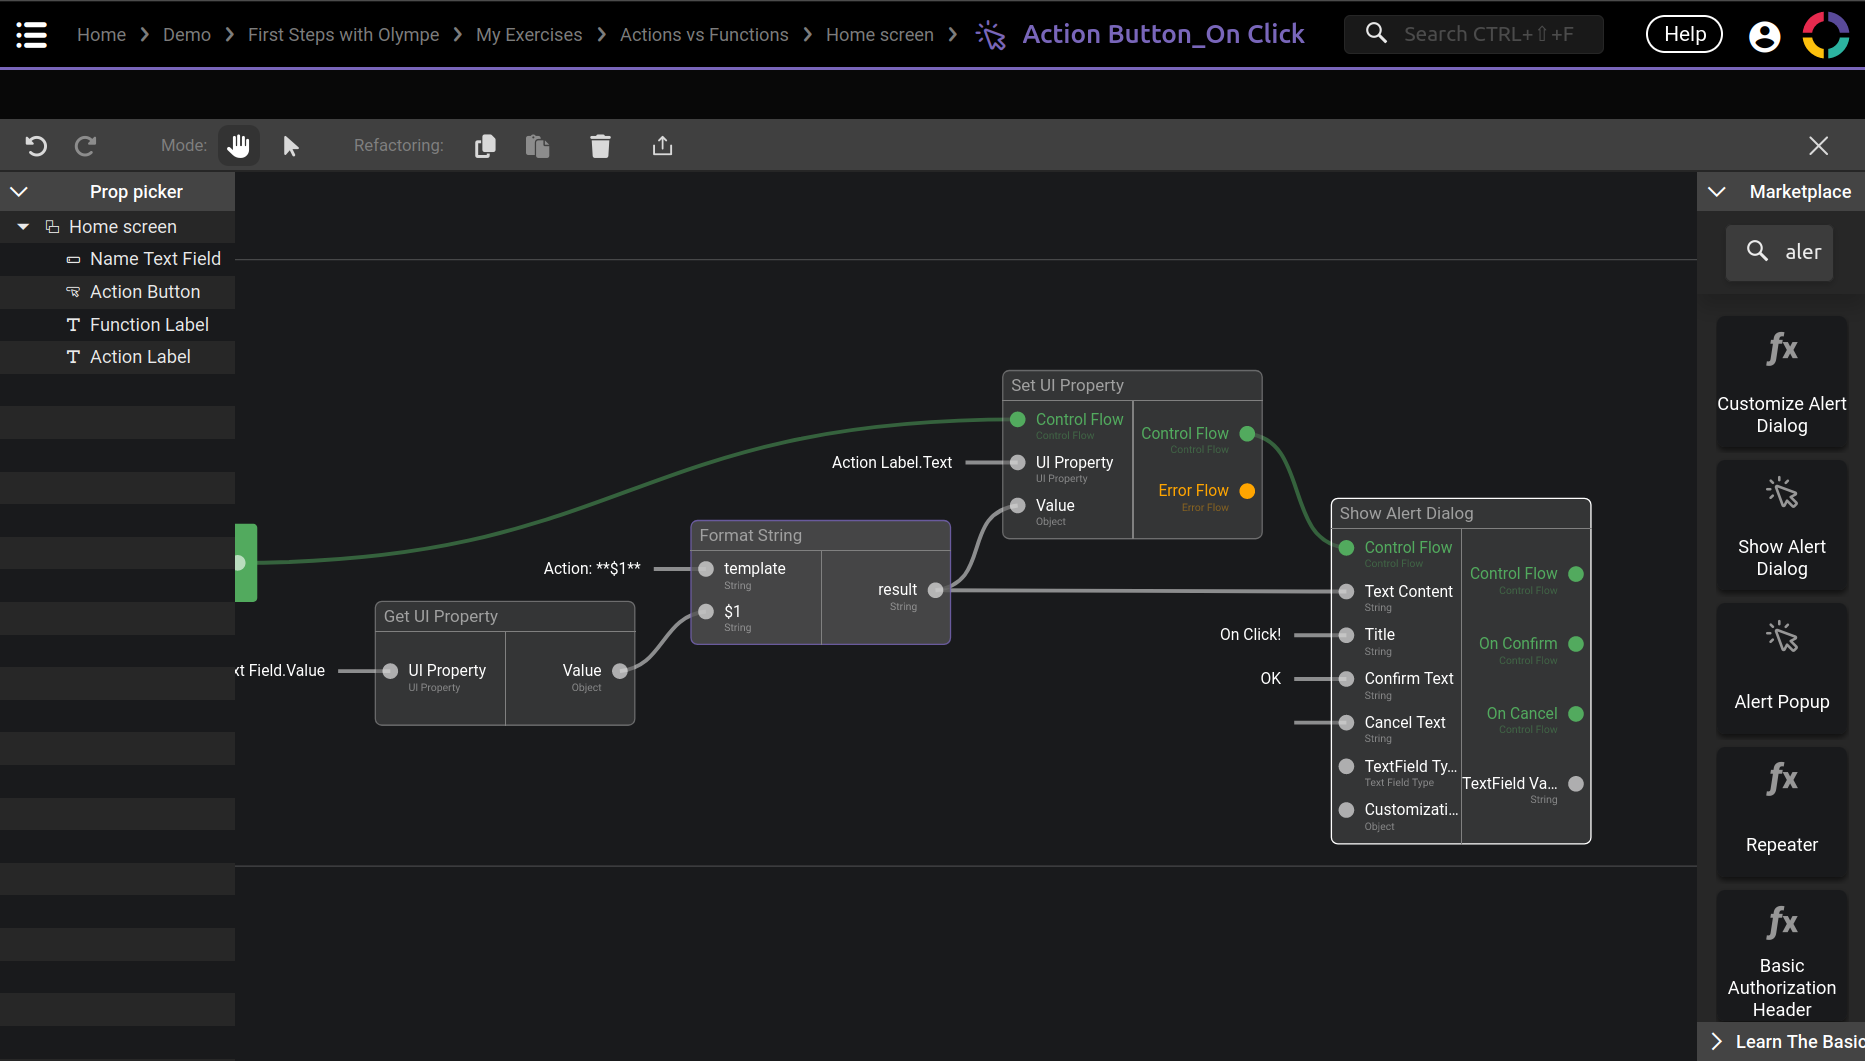Click the Help button

click(x=1684, y=35)
